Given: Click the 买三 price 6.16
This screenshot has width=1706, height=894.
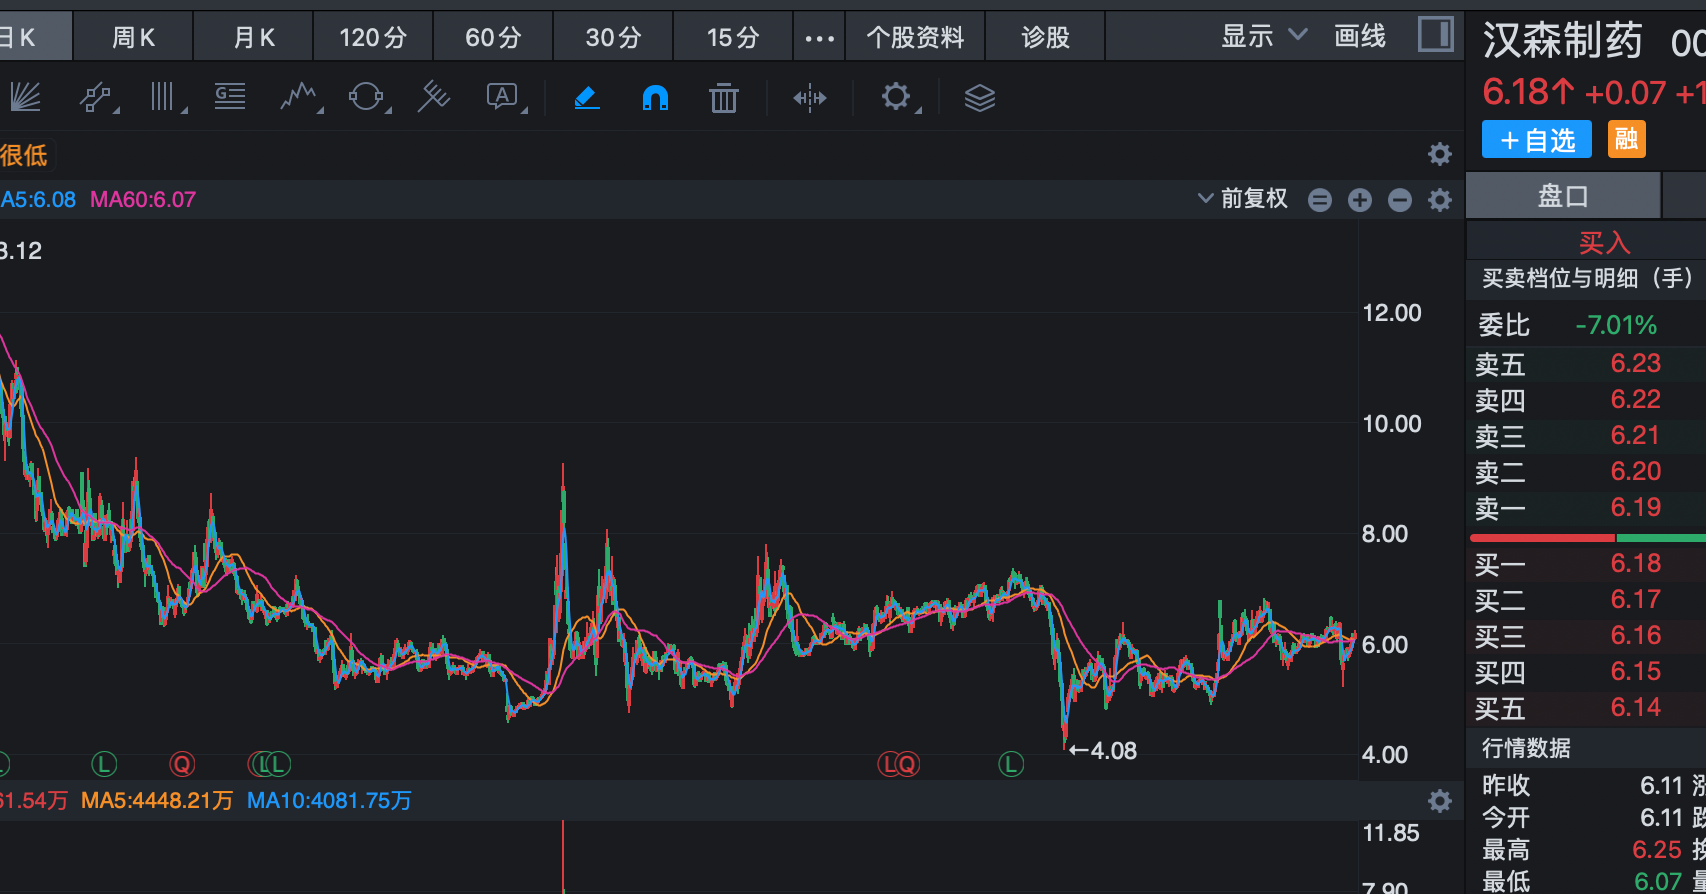Looking at the screenshot, I should 1635,635.
